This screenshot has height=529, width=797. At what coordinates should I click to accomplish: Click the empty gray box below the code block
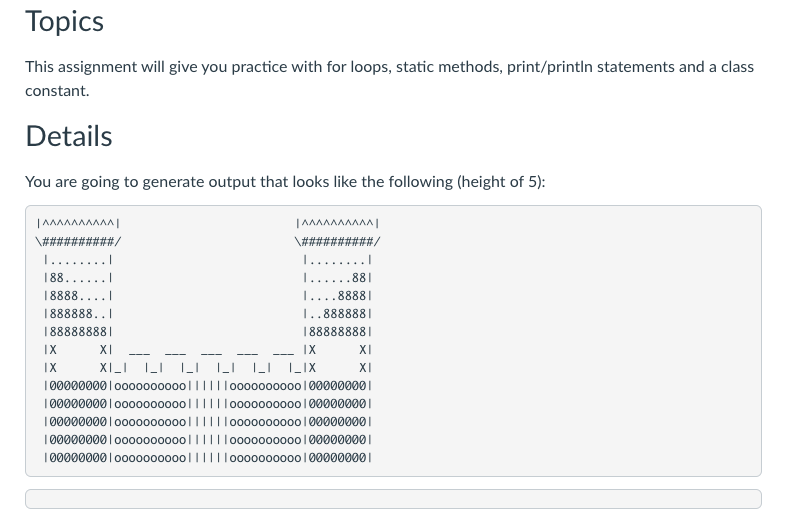coord(393,499)
